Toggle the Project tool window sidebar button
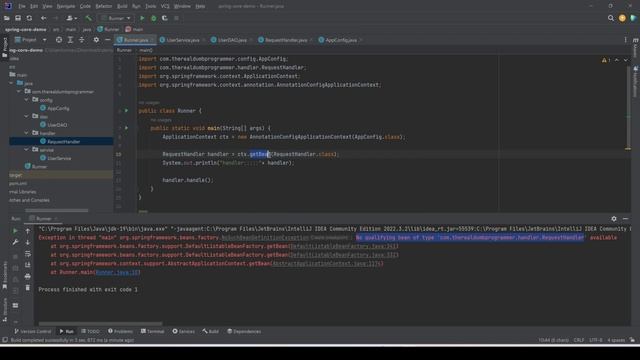Screen dimensions: 640x360 click(x=4, y=47)
